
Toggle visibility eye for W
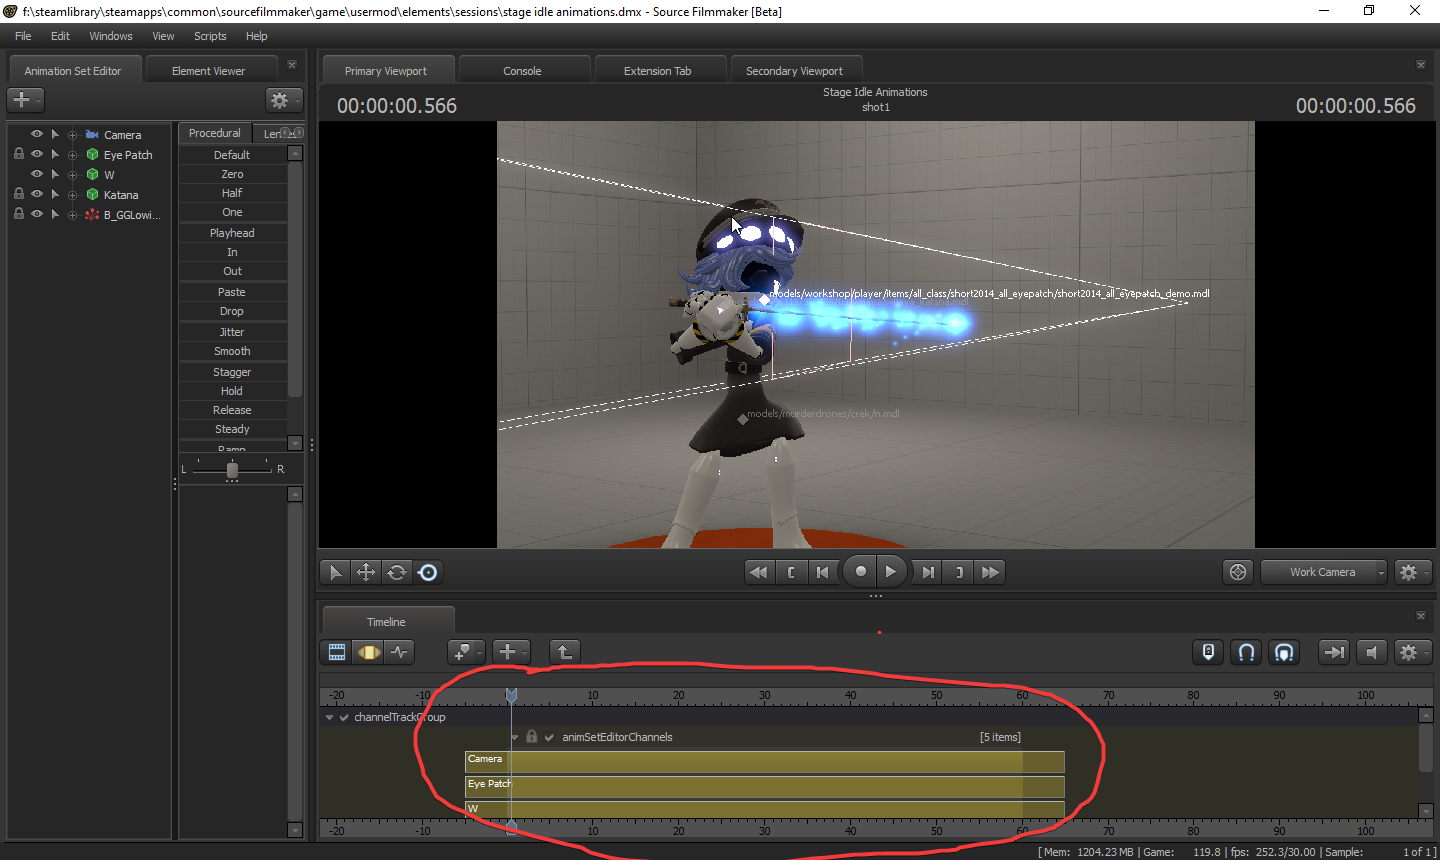tap(37, 174)
